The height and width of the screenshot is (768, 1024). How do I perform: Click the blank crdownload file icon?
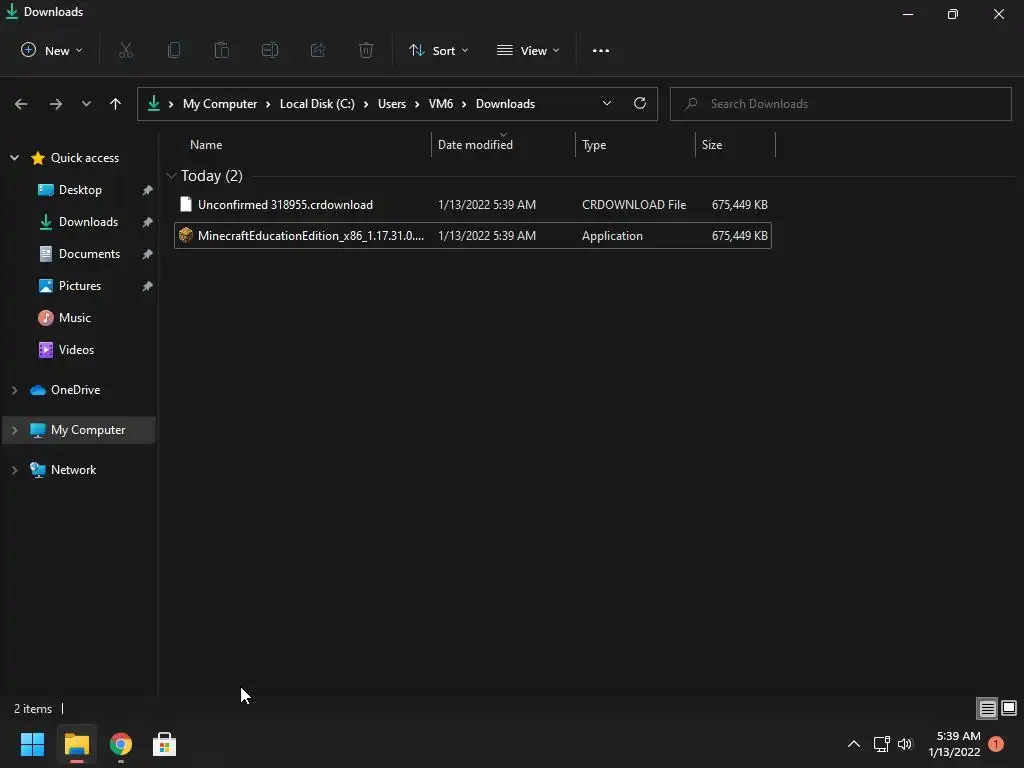coord(186,204)
